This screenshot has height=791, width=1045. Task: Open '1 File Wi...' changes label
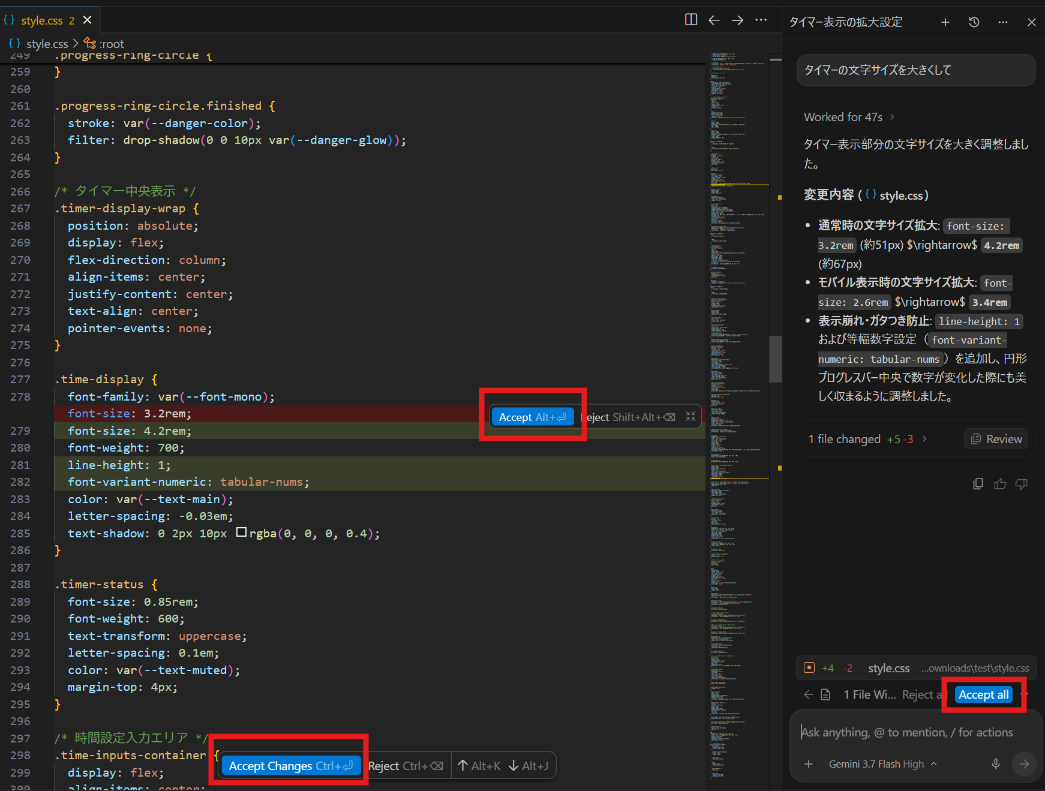click(869, 694)
